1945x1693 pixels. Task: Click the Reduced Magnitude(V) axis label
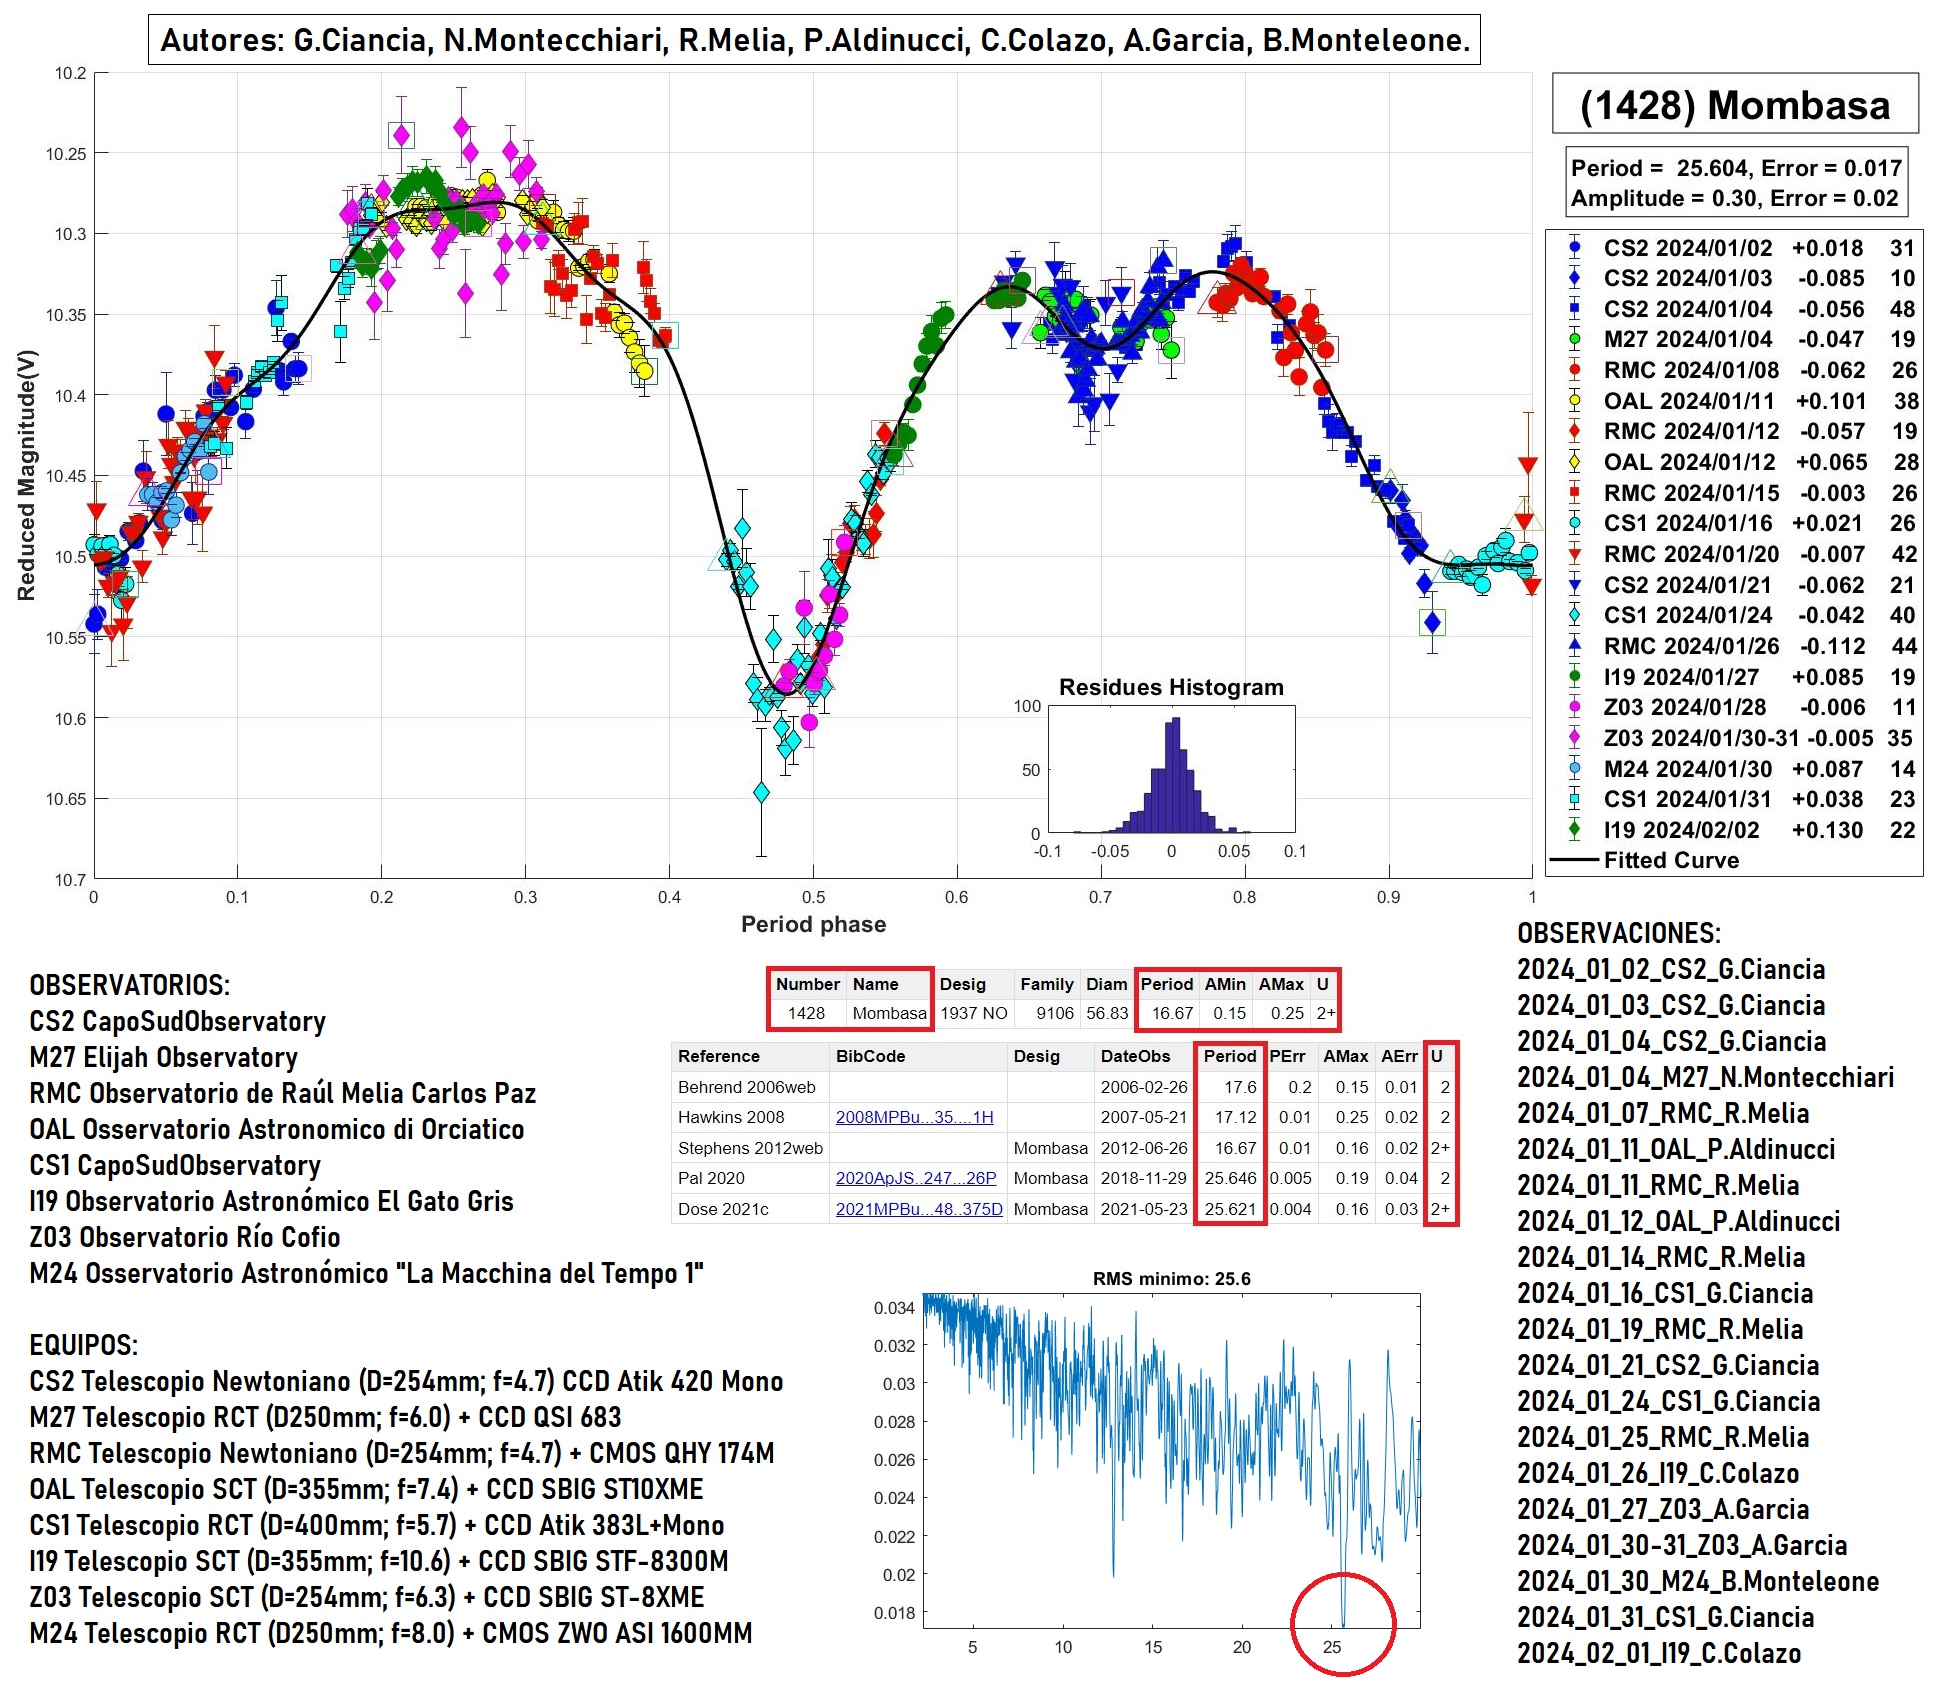26,475
